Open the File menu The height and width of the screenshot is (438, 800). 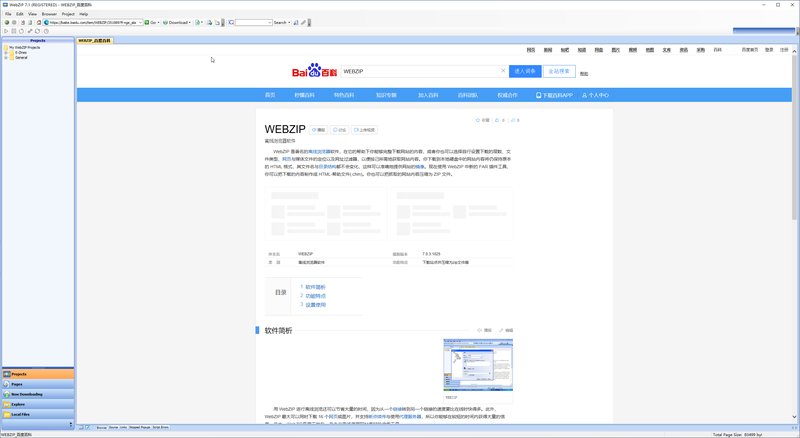pos(8,14)
